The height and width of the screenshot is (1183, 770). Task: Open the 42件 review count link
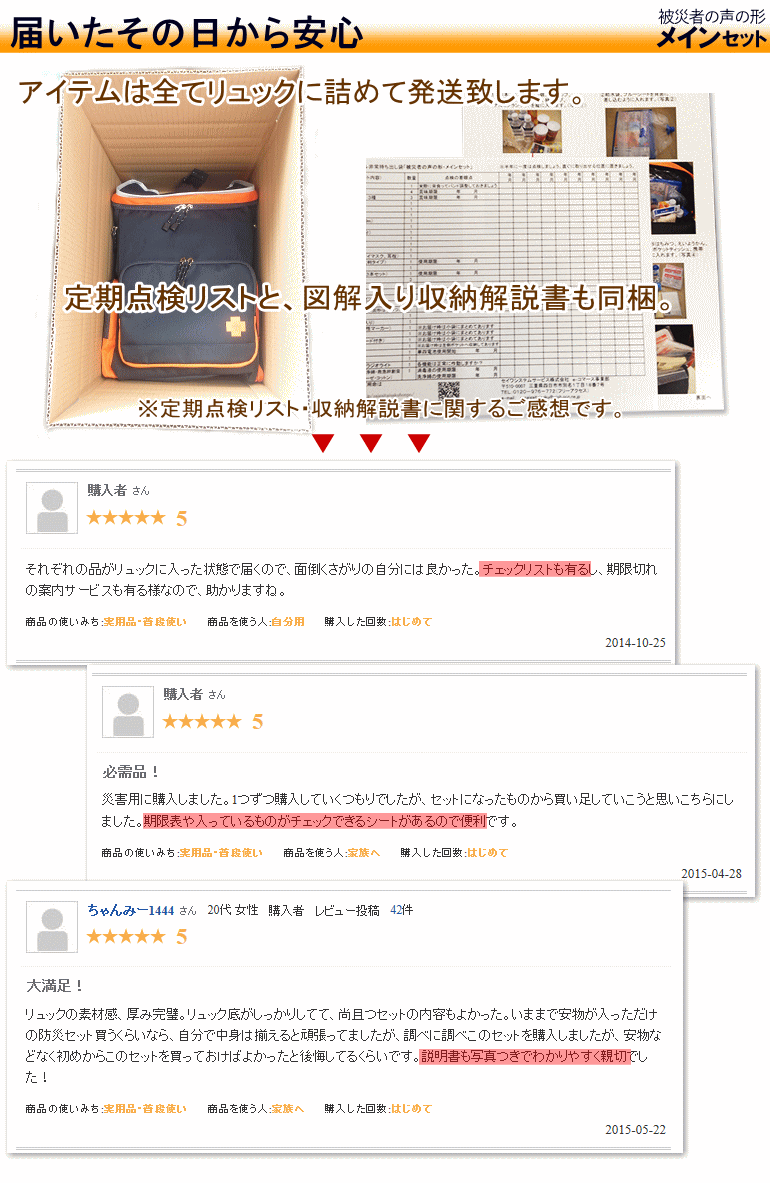(401, 910)
